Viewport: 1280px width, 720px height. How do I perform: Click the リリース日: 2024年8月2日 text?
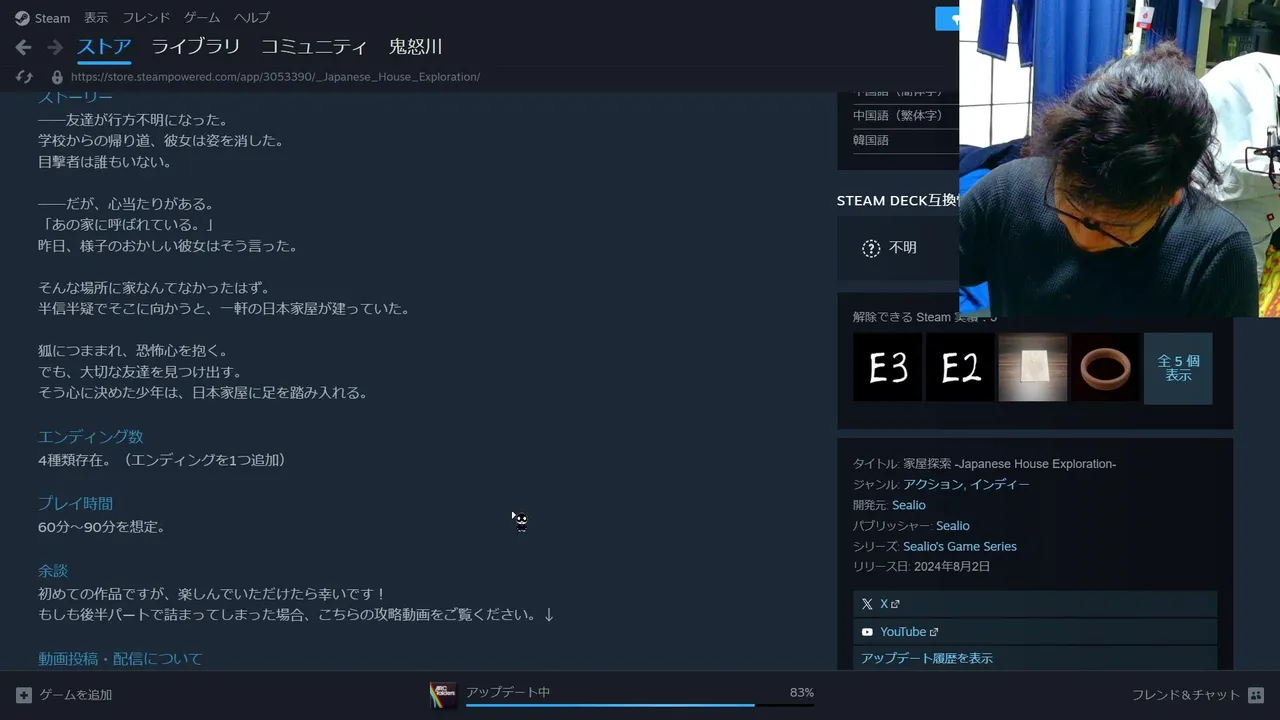pos(922,567)
